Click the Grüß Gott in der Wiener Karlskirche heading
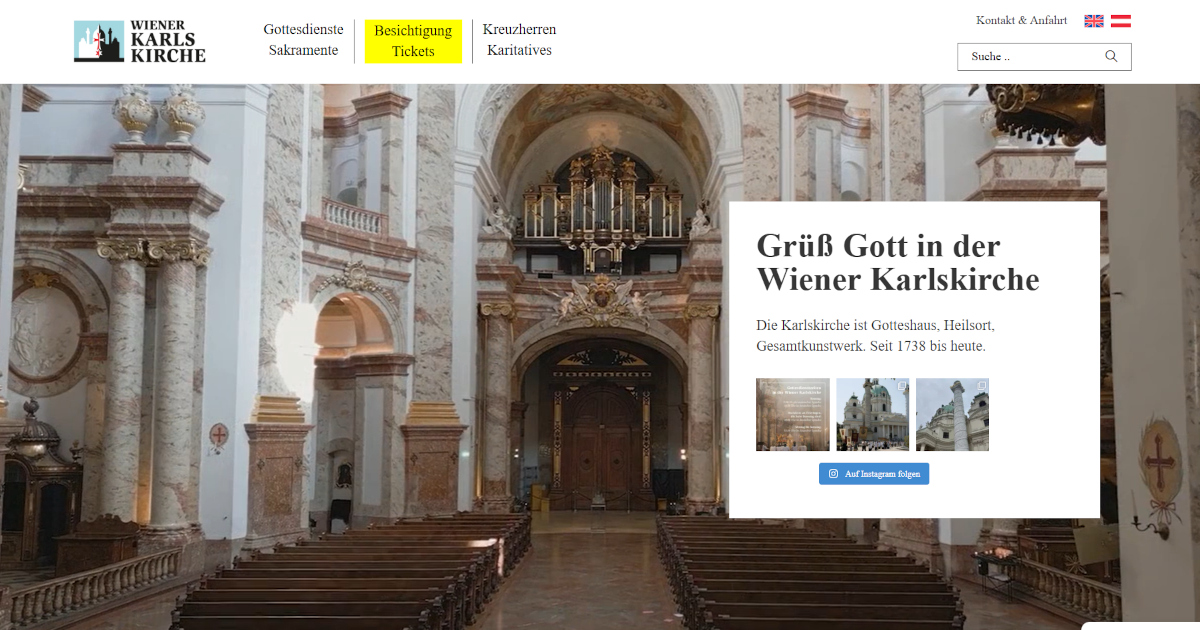Viewport: 1200px width, 630px height. 898,262
